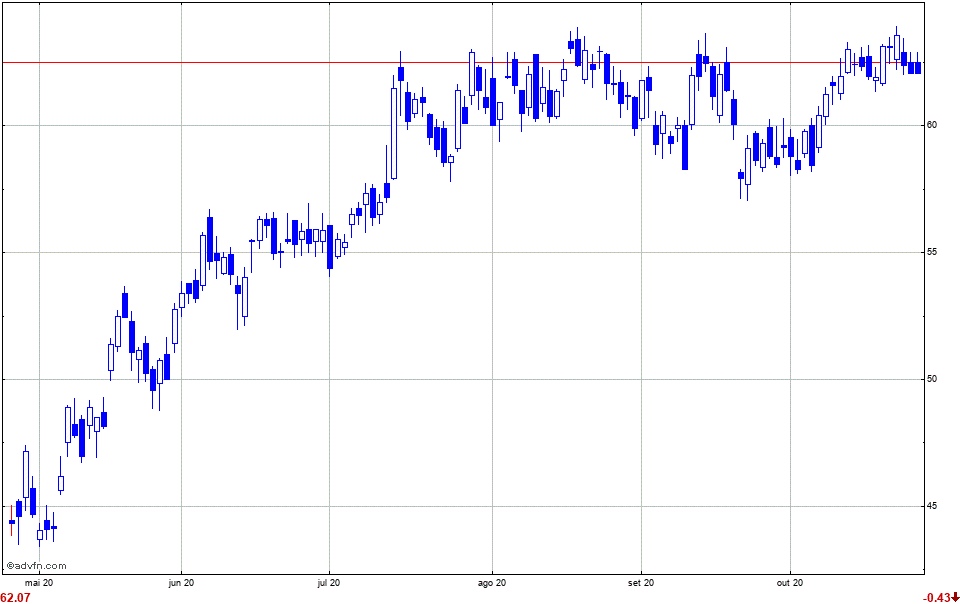Click the 'jun 20' date label
Viewport: 960px width, 604px height.
[x=181, y=583]
